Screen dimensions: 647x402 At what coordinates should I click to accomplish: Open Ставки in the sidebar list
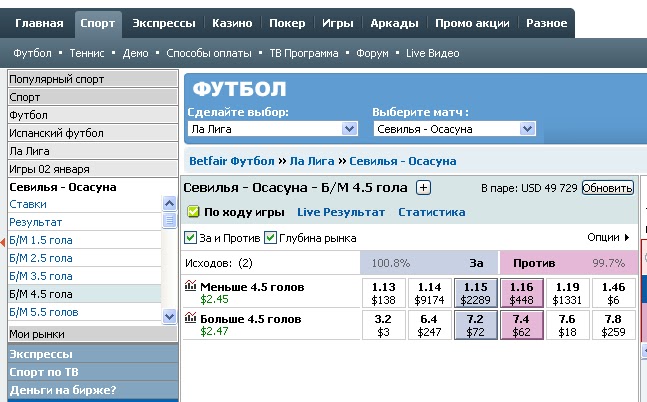pyautogui.click(x=28, y=204)
